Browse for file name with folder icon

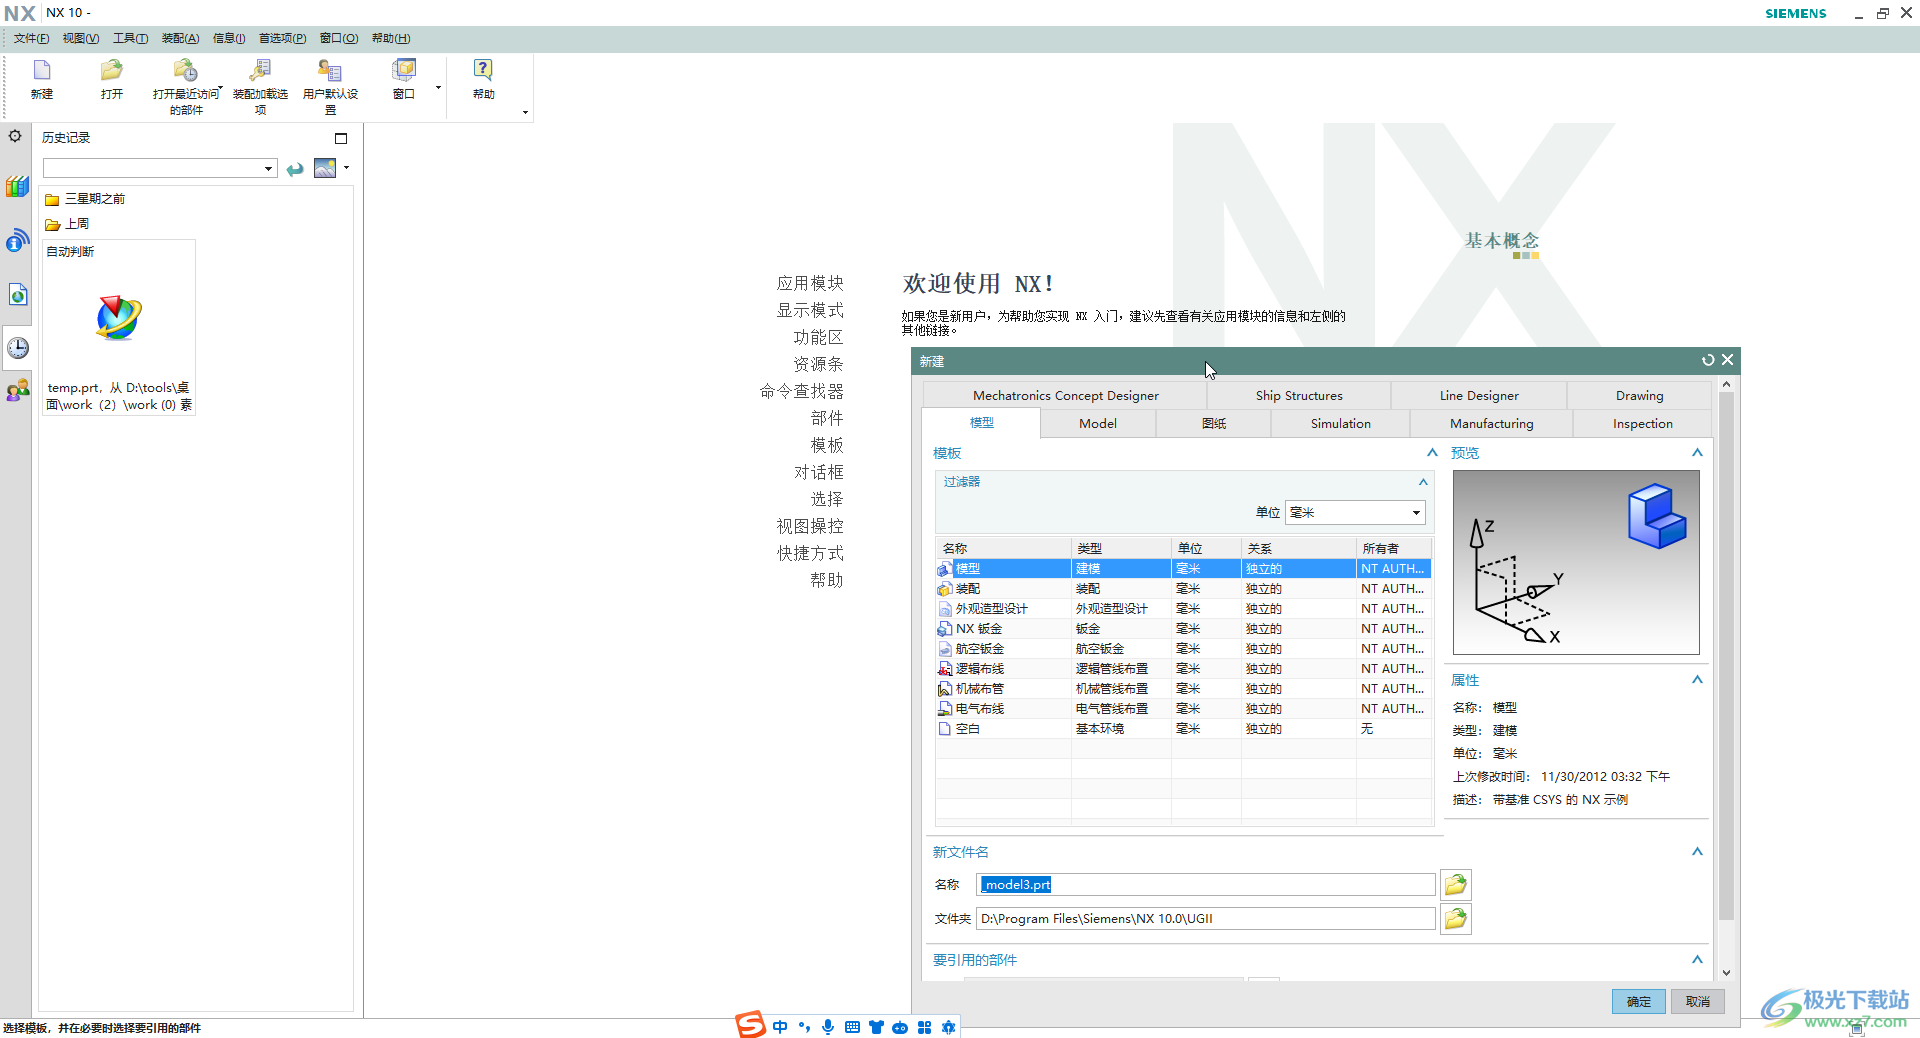coord(1455,885)
